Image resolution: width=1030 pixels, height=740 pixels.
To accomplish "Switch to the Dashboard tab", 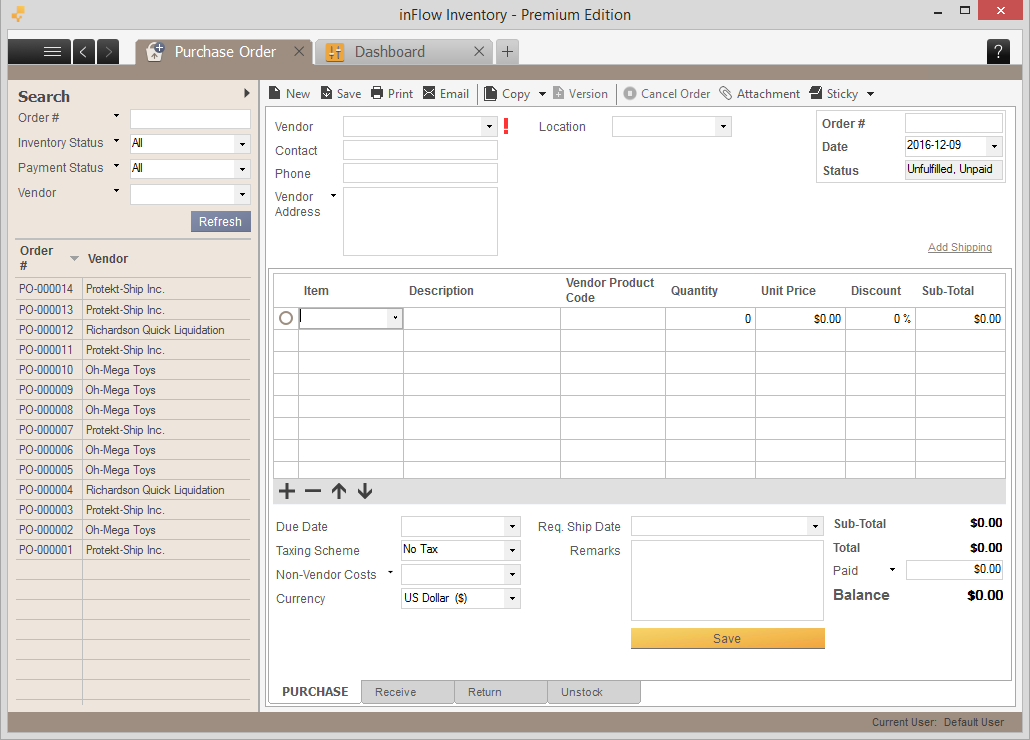I will click(389, 52).
